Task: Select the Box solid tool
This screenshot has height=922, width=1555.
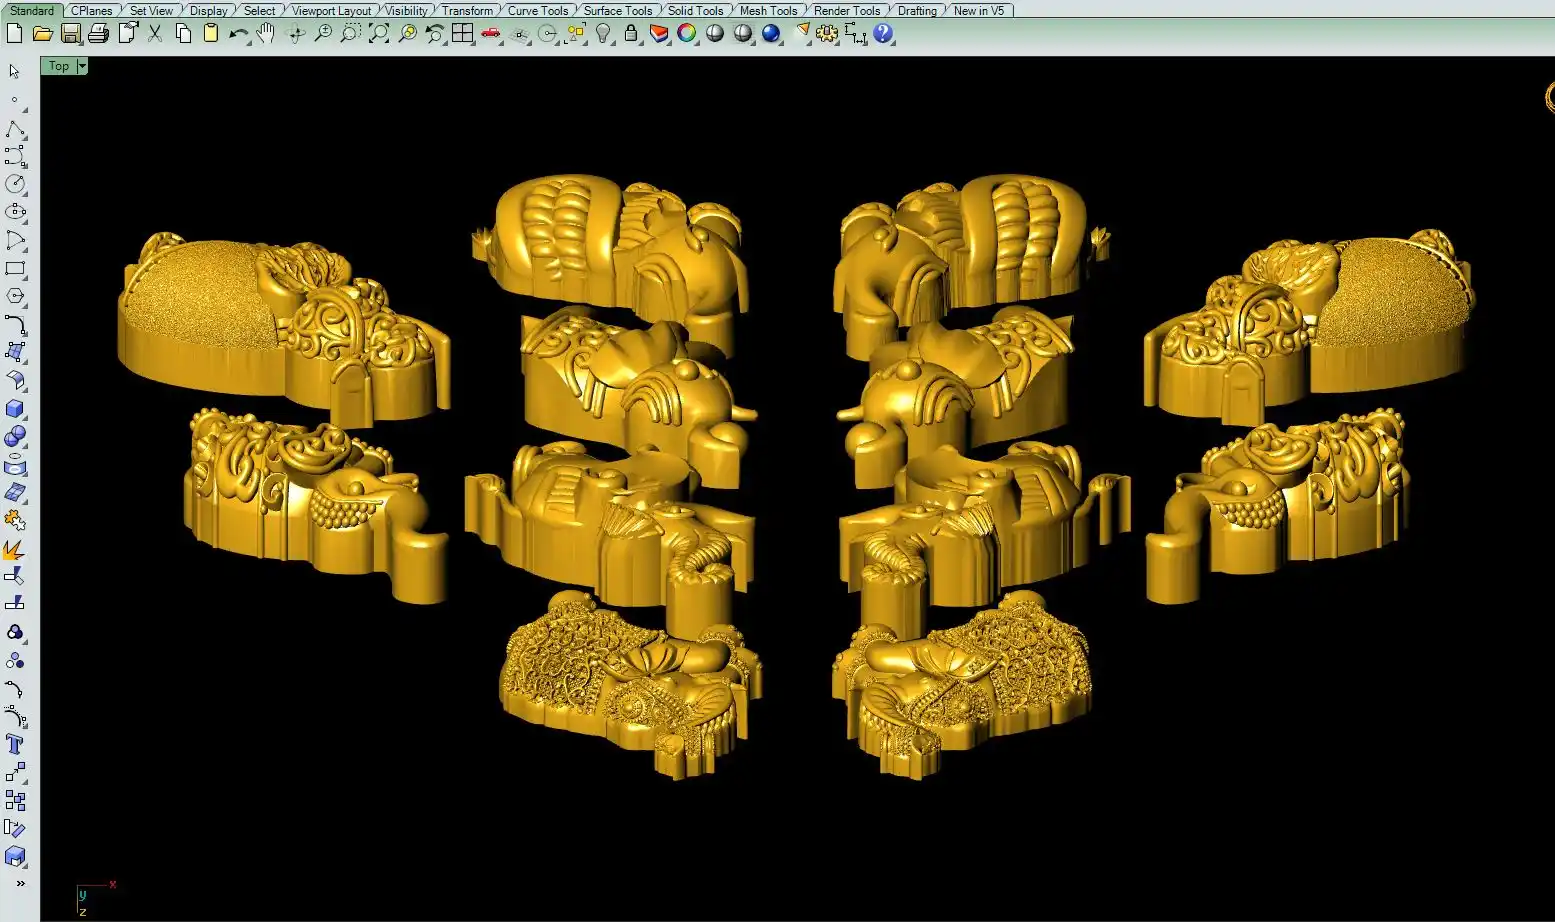Action: (x=15, y=409)
